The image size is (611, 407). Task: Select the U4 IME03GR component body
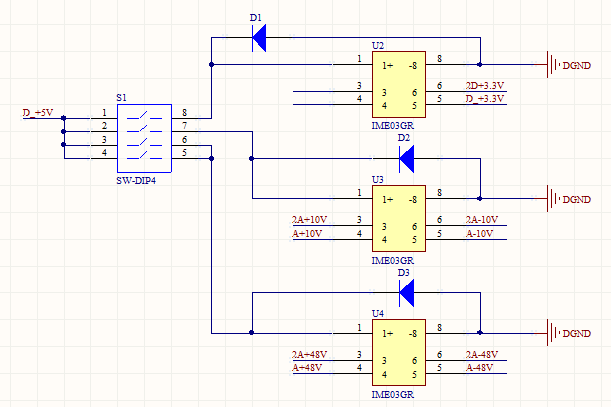tap(399, 352)
